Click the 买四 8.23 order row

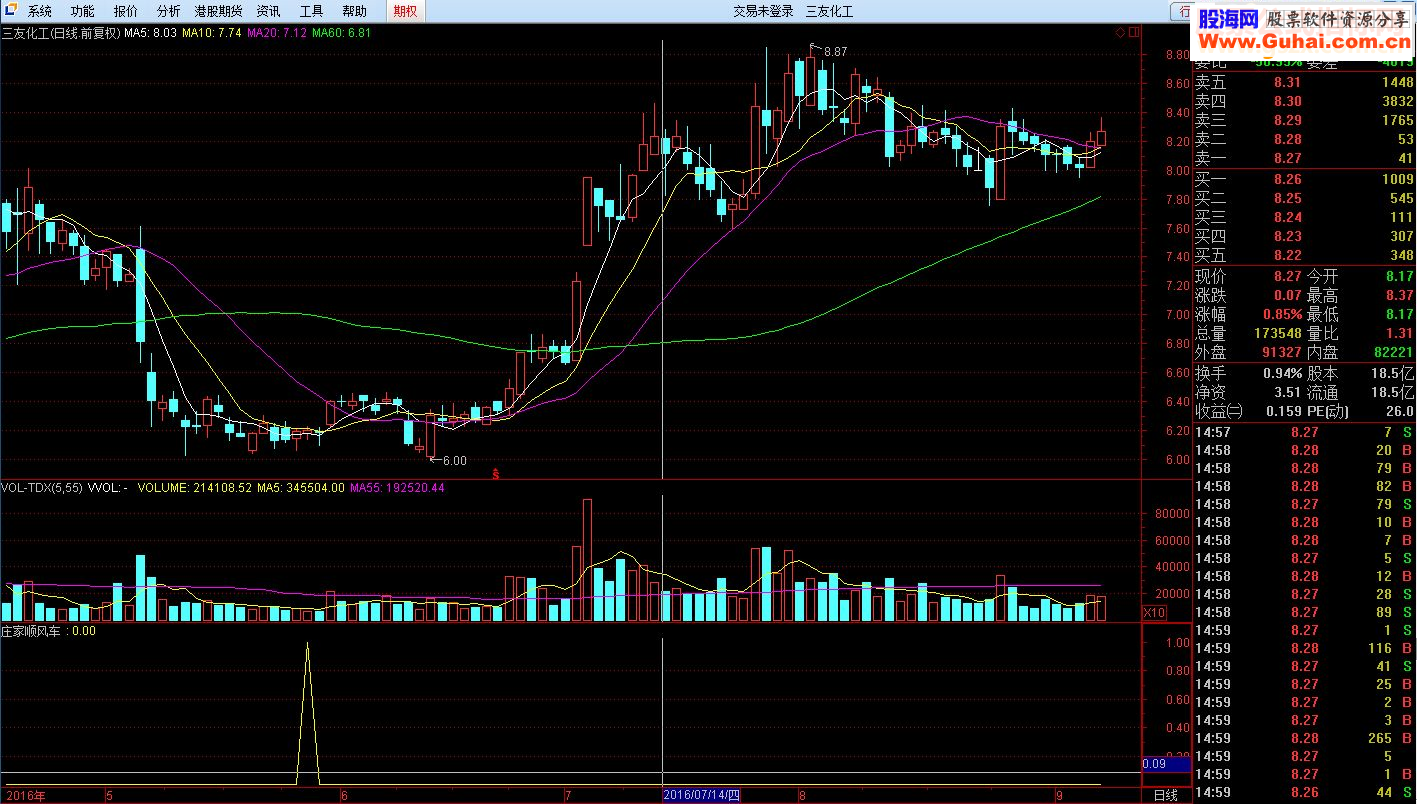[1305, 236]
